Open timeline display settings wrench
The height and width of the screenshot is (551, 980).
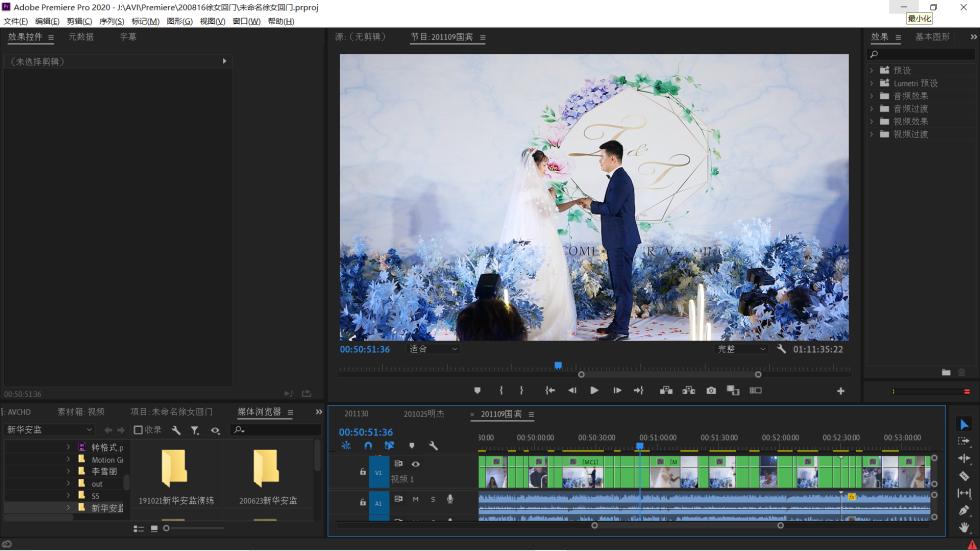tap(433, 446)
